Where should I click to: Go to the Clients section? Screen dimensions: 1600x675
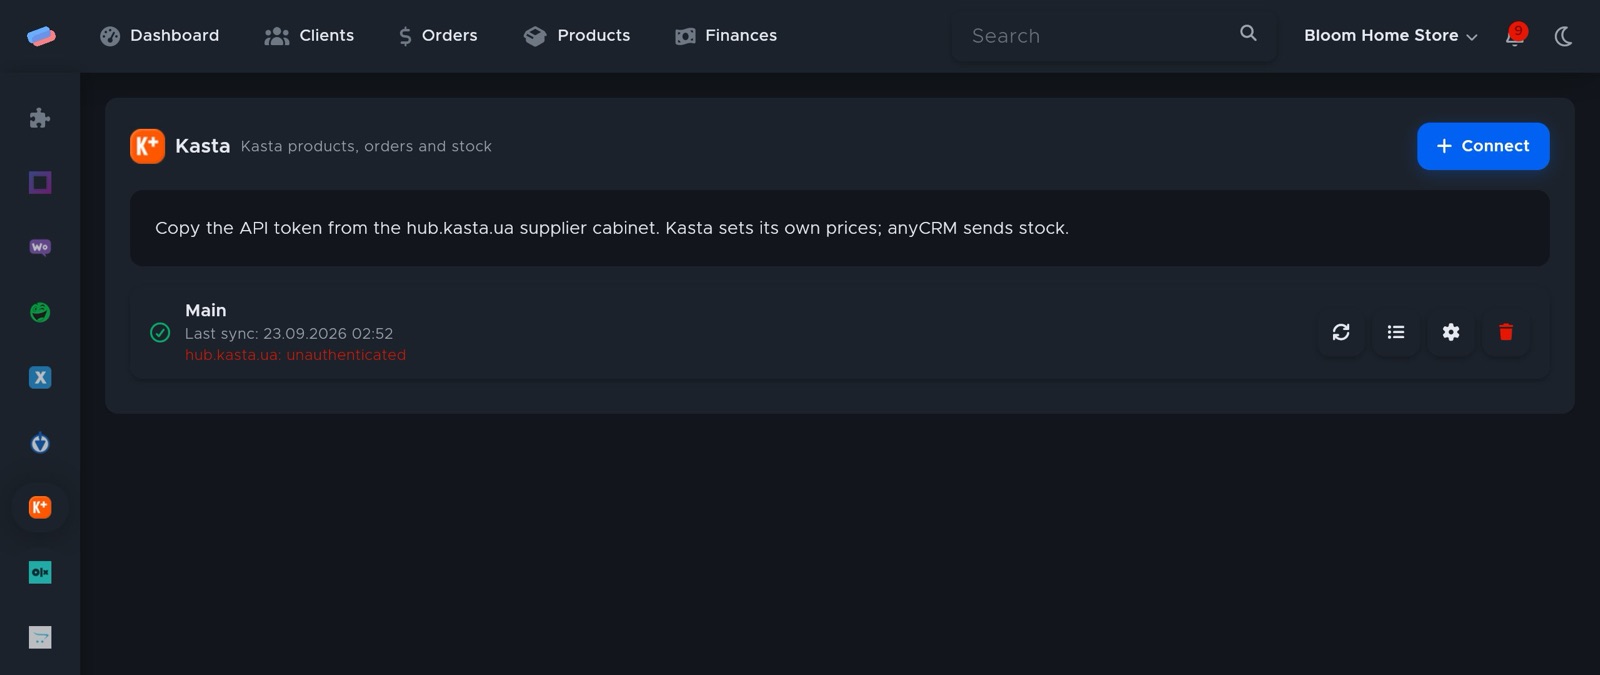309,36
